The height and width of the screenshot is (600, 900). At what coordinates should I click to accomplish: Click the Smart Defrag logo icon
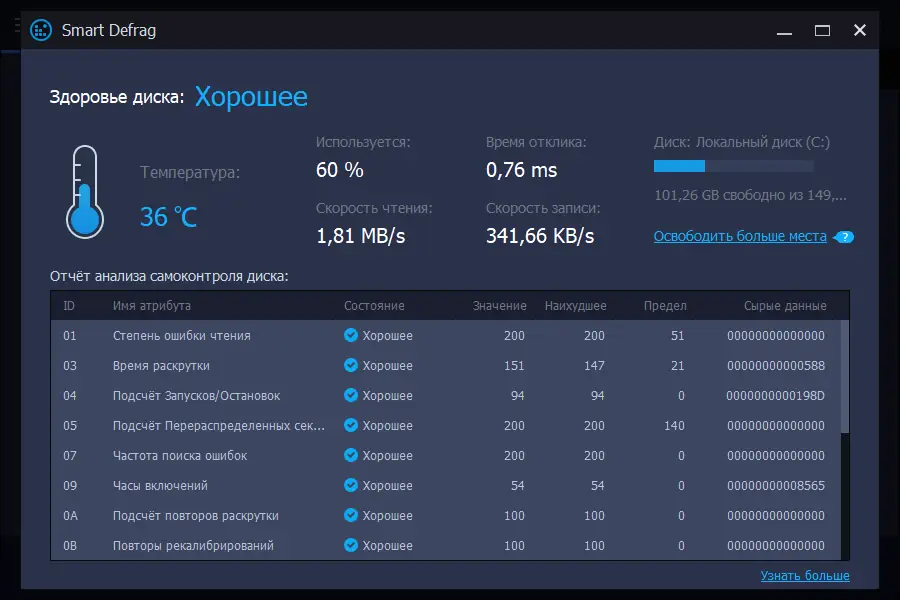41,30
